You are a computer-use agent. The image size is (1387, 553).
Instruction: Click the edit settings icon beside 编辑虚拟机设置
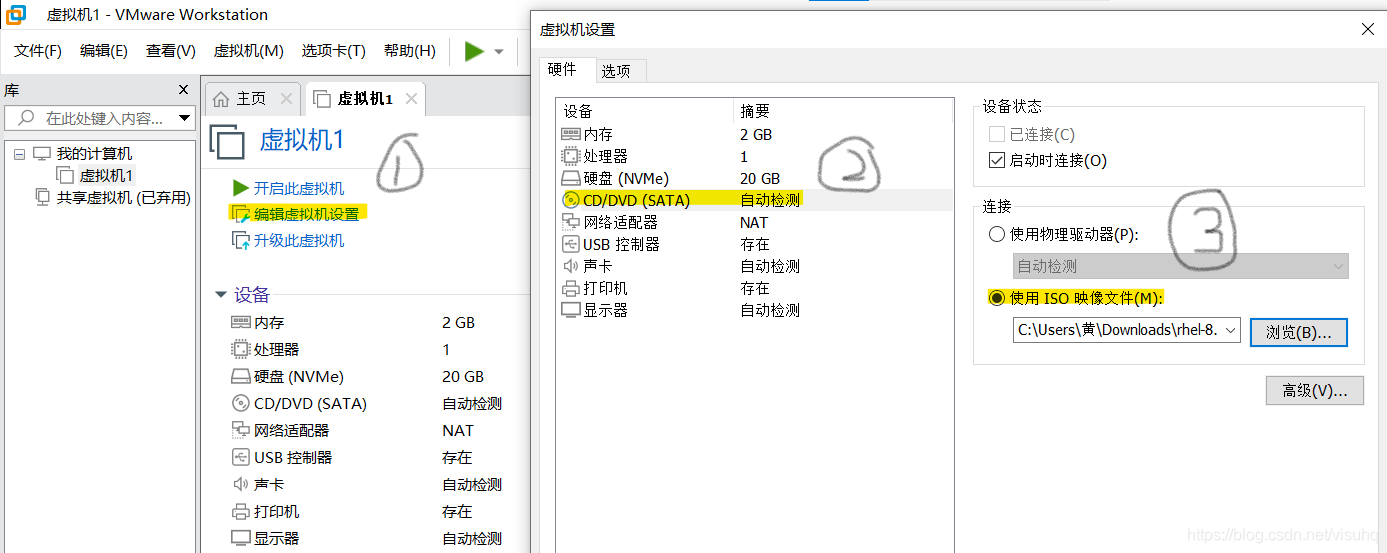point(240,214)
